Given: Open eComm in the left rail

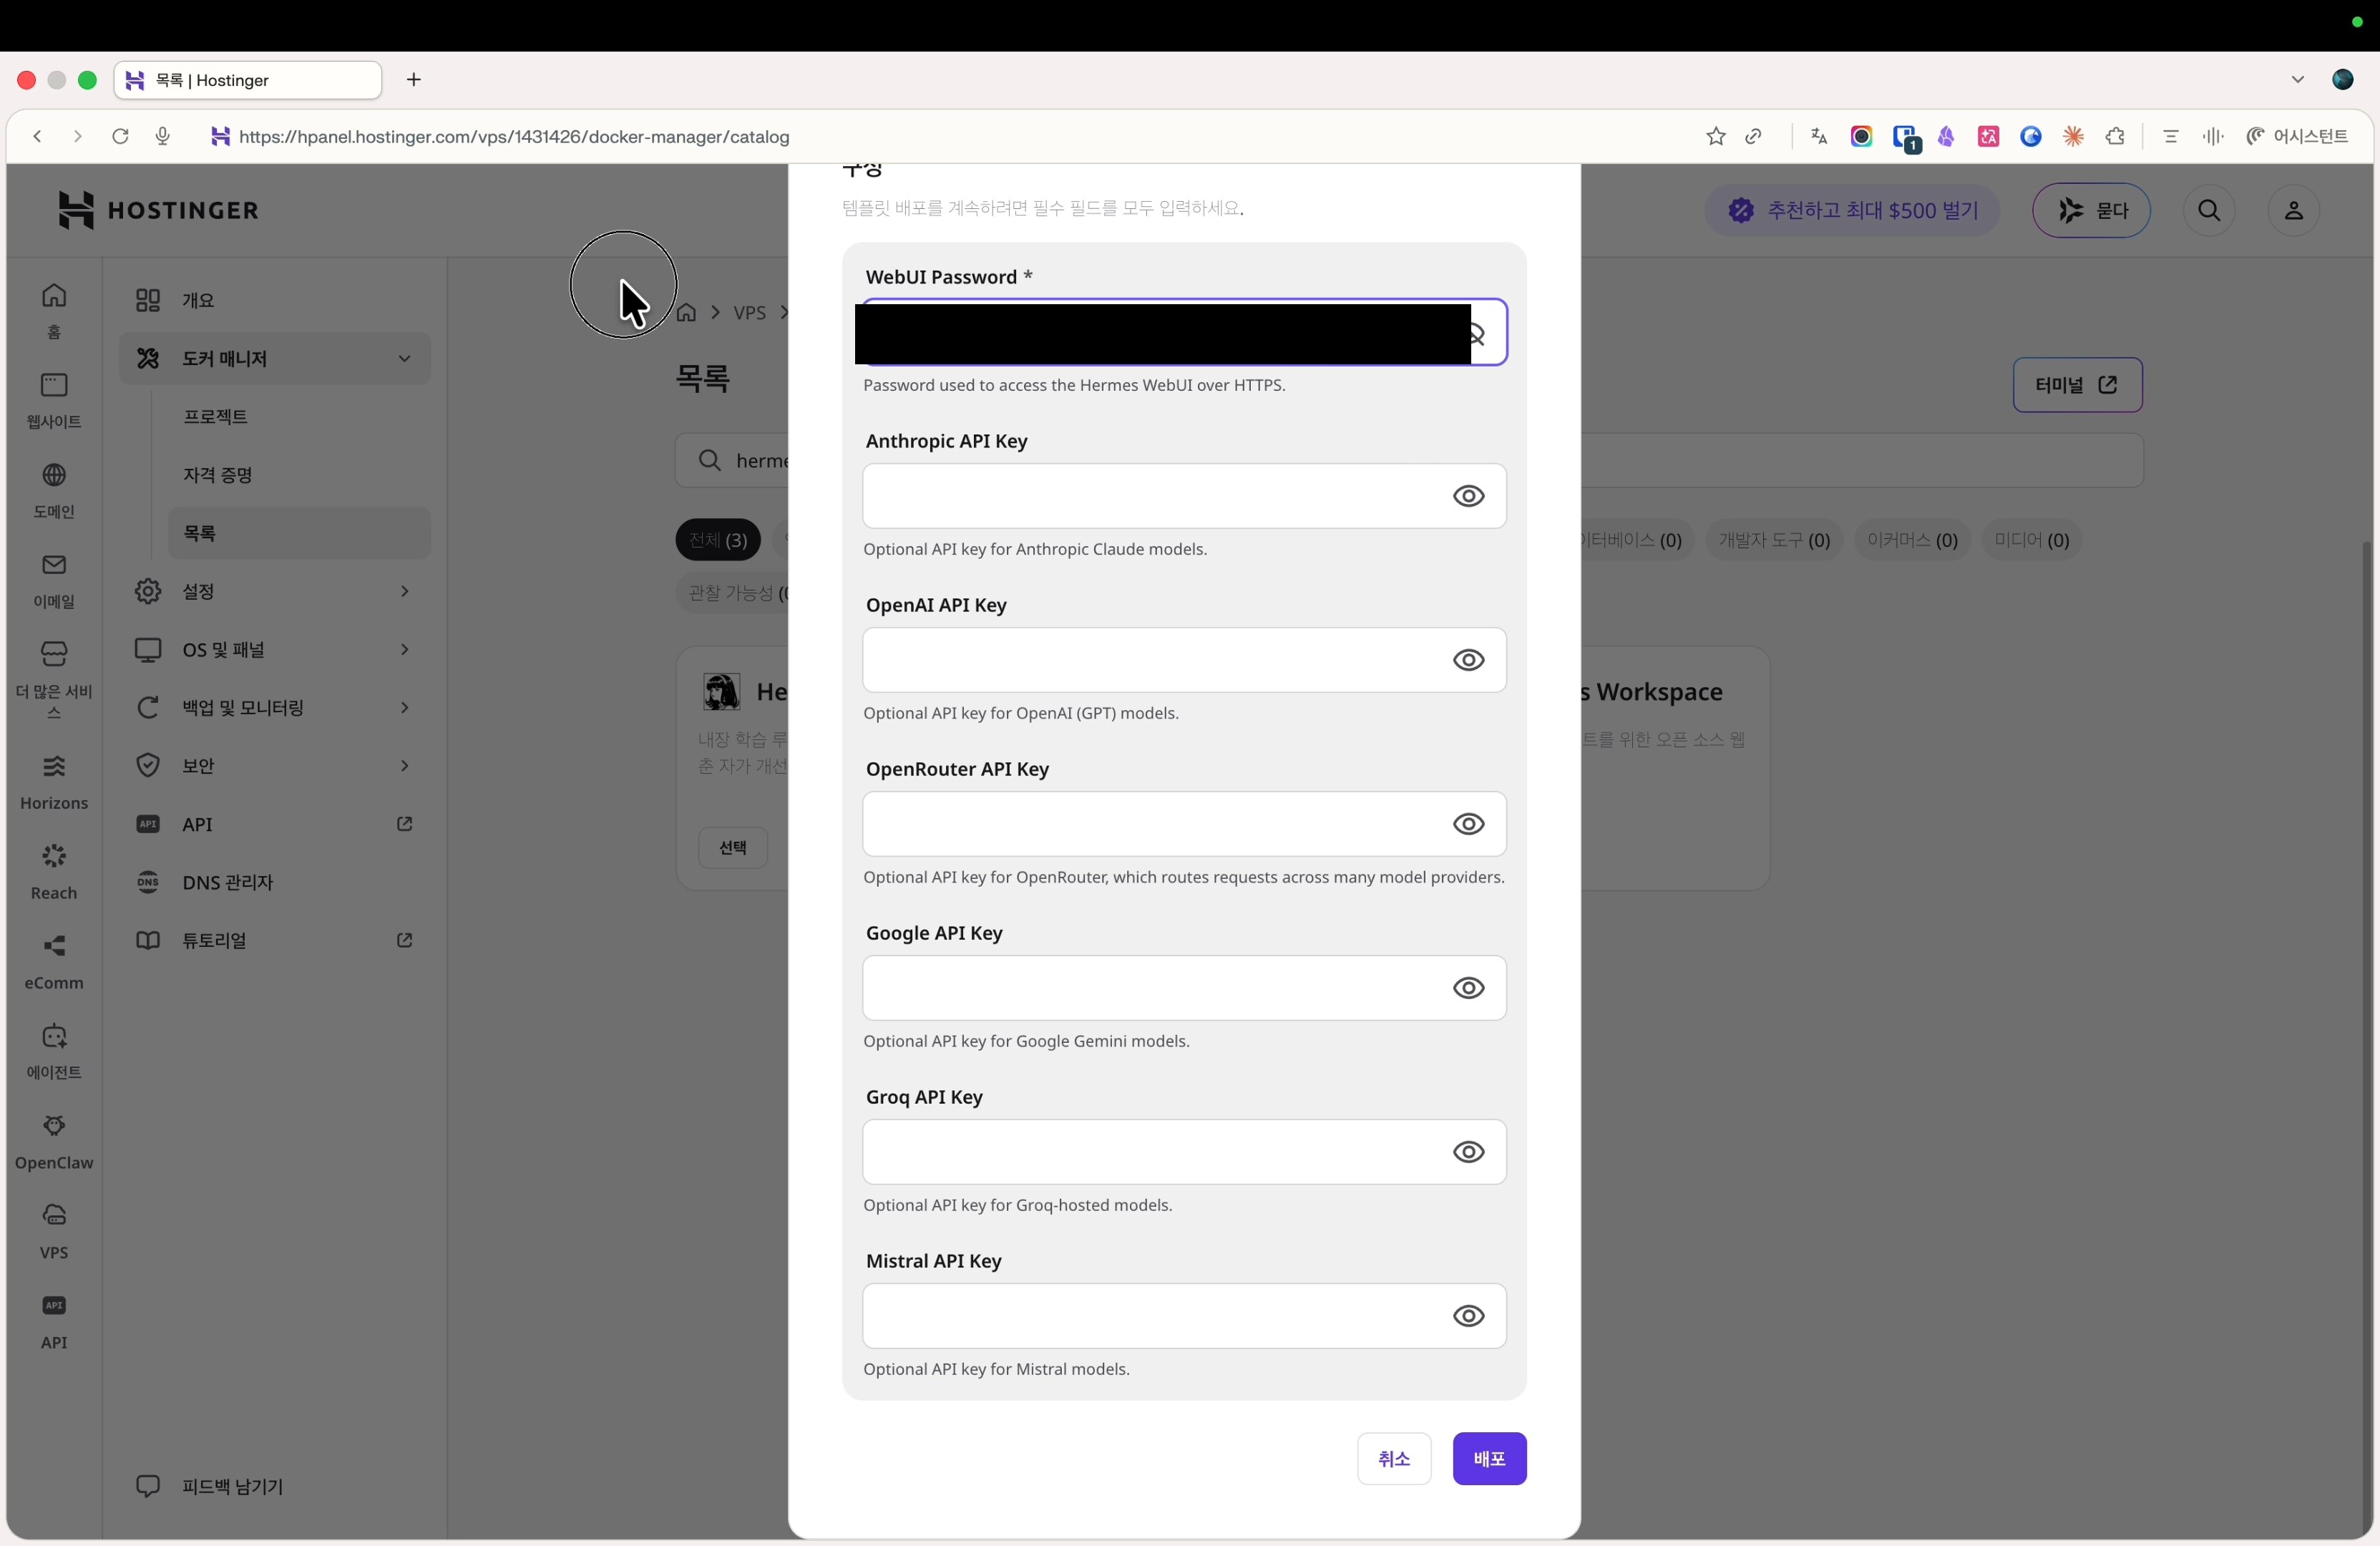Looking at the screenshot, I should coord(54,962).
